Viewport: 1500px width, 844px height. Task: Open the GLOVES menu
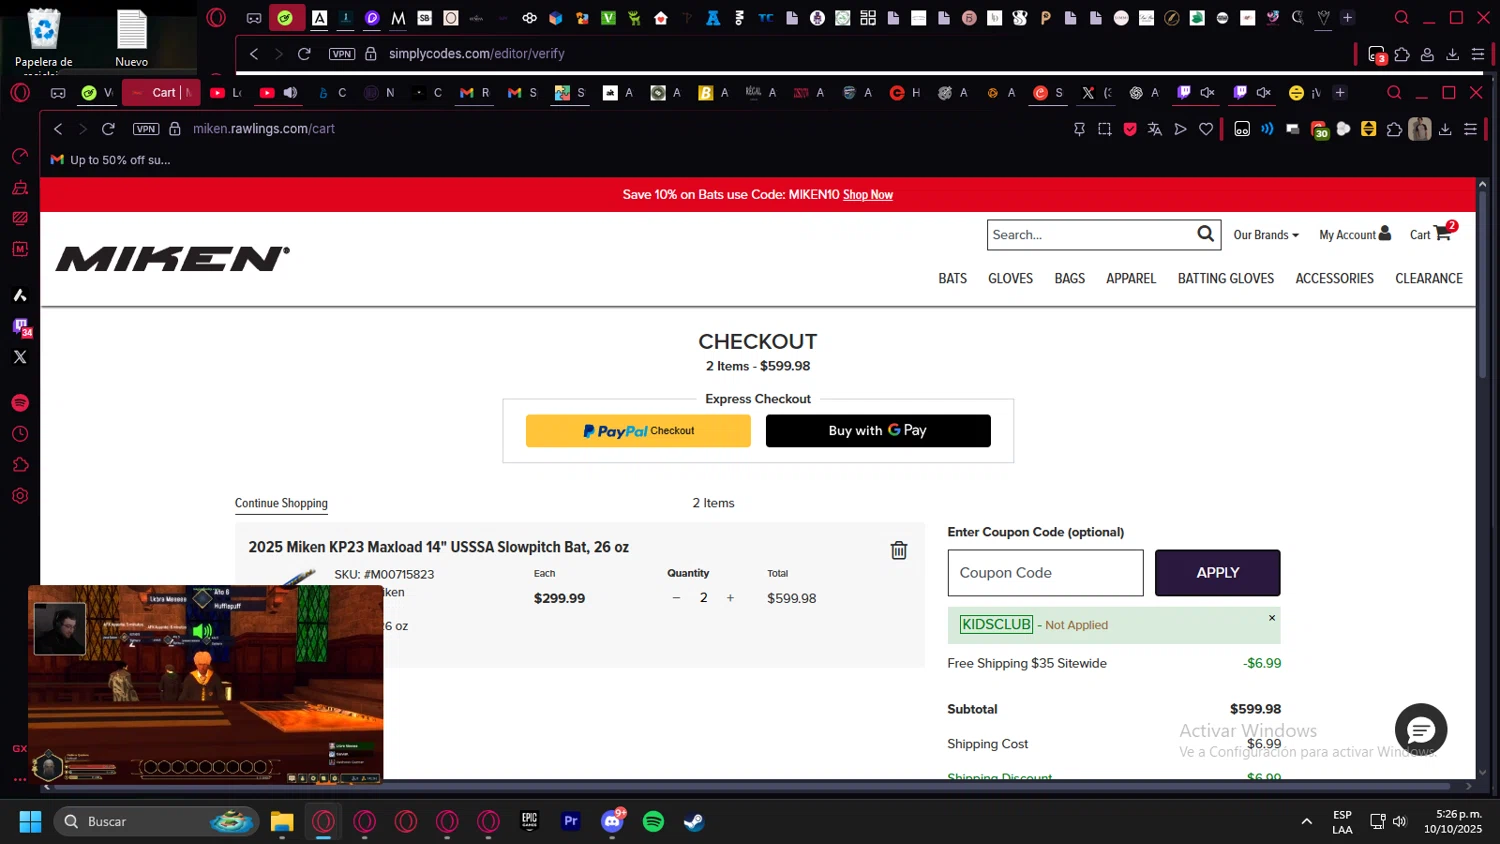click(1010, 279)
